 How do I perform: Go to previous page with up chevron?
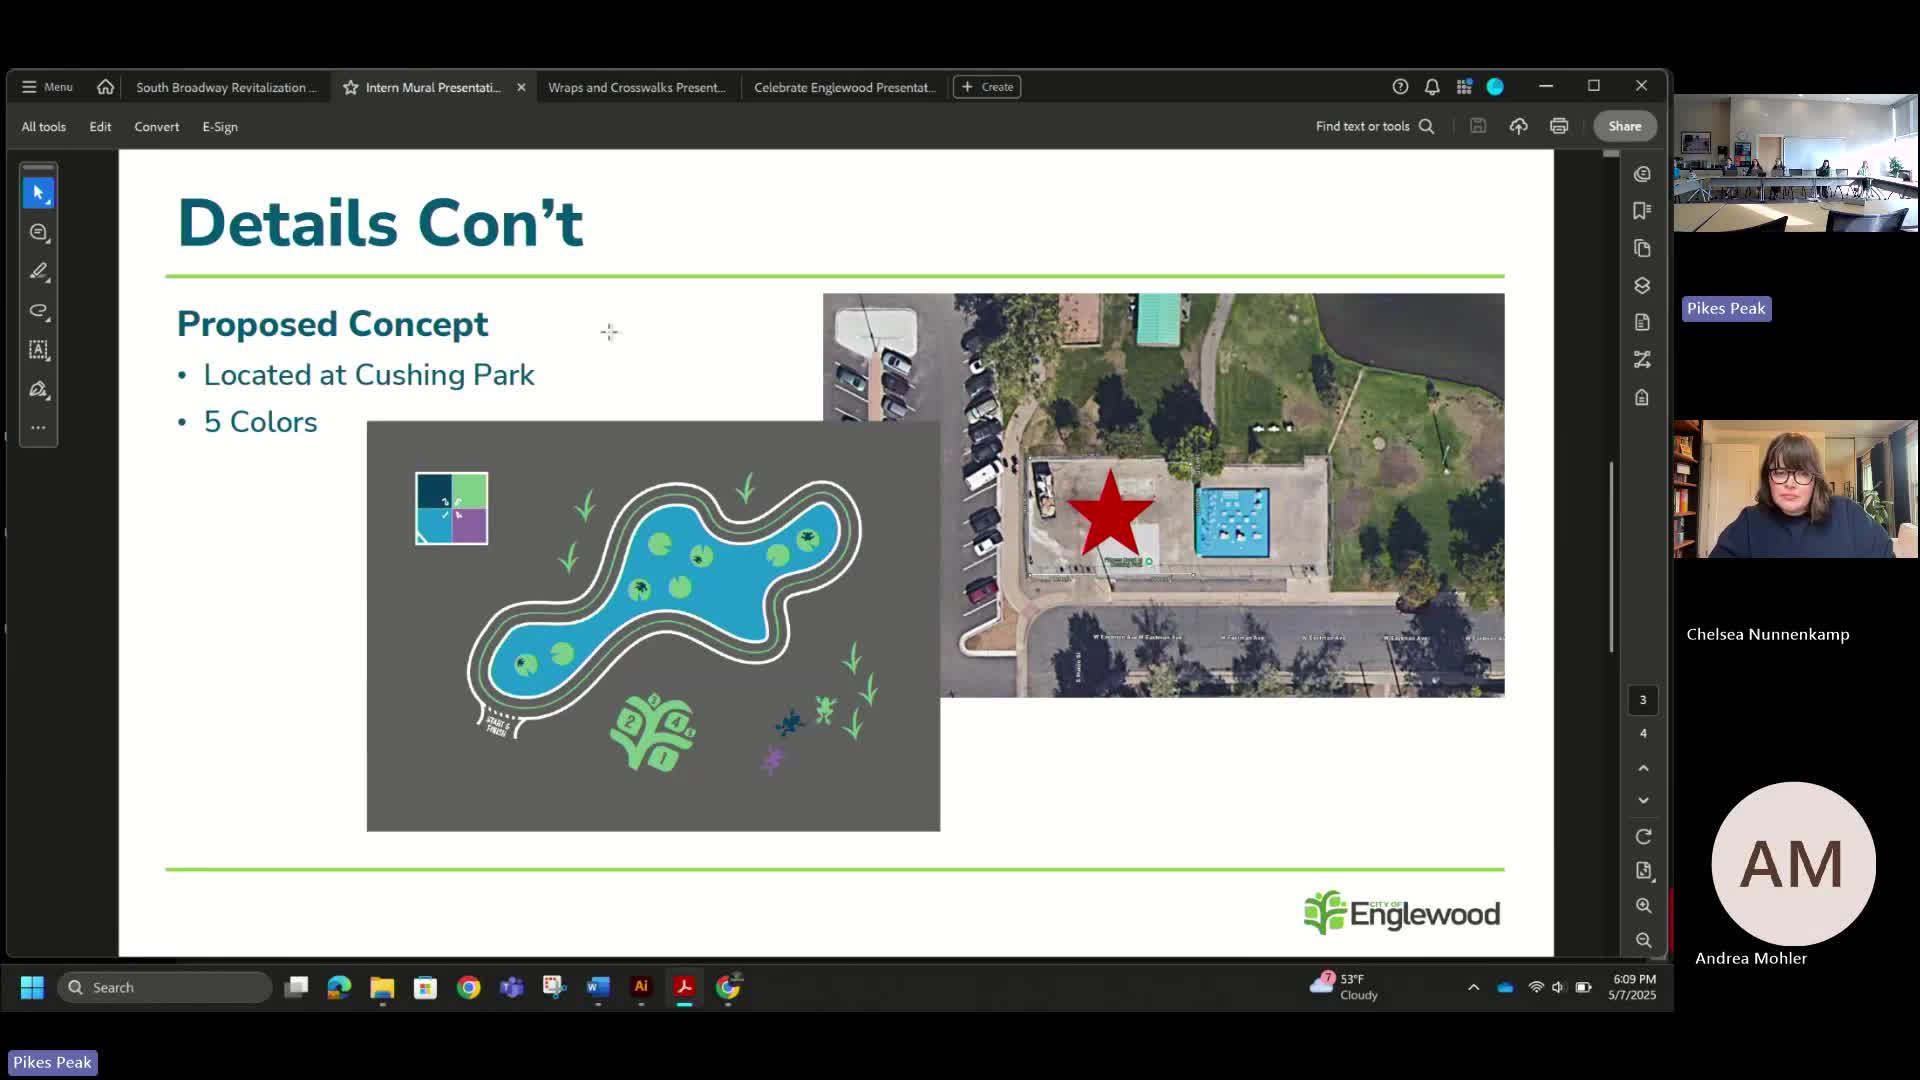pyautogui.click(x=1643, y=768)
